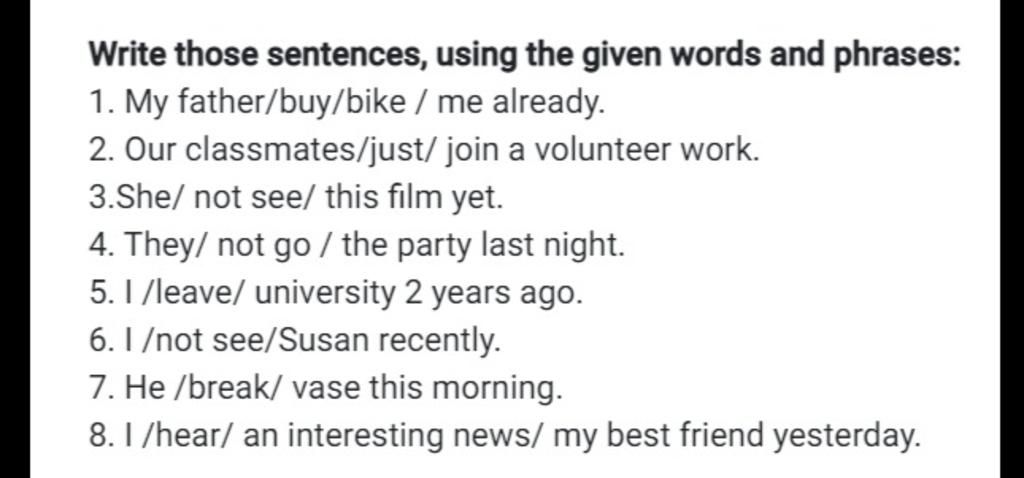Click the word 'university' in sentence 5
Viewport: 1024px width, 478px height.
click(x=325, y=294)
